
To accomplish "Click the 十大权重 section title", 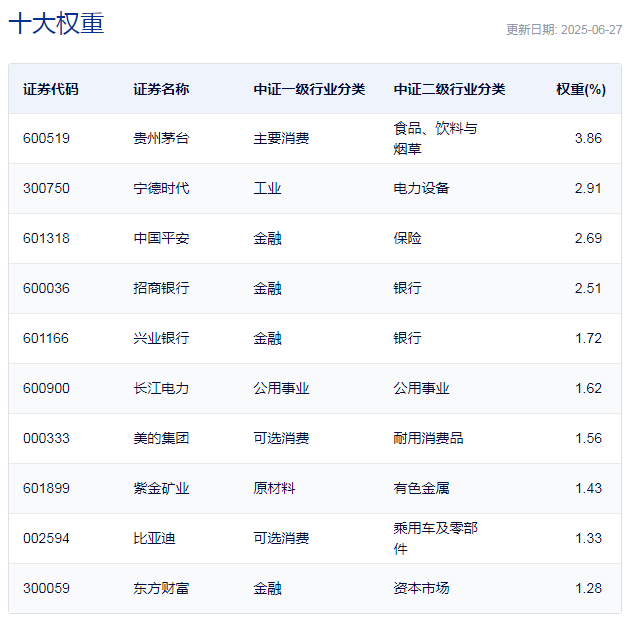I will click(x=56, y=24).
